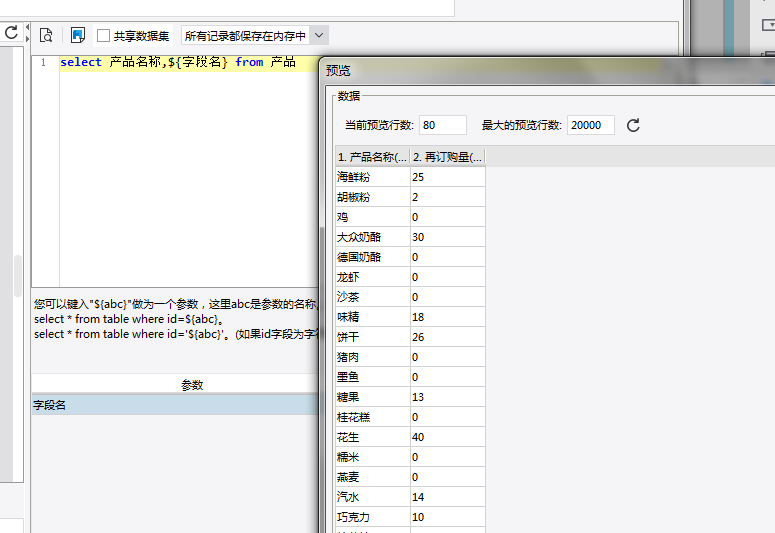This screenshot has height=533, width=775.
Task: Click the cell showing 40 for 花生
Action: tap(447, 437)
